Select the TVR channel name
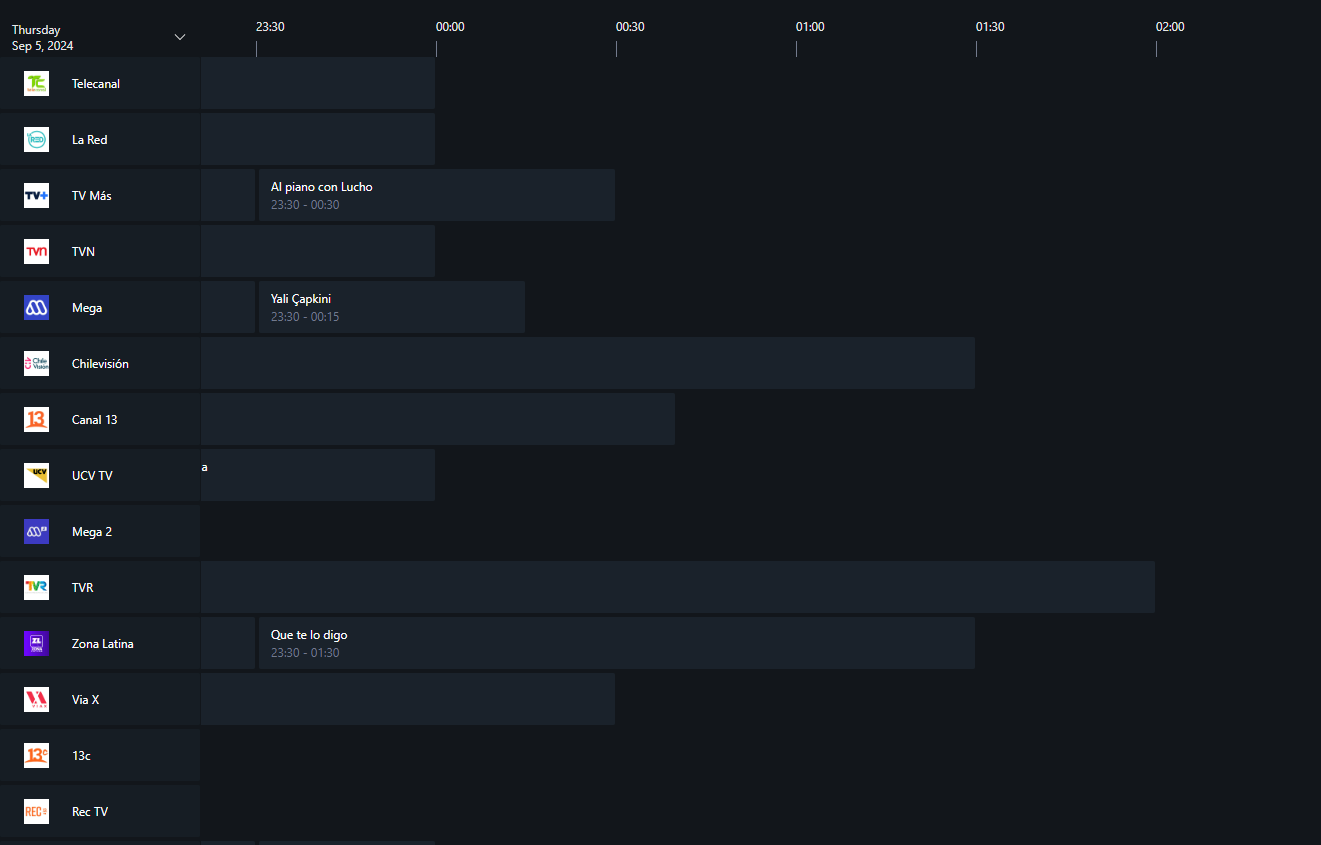 83,588
